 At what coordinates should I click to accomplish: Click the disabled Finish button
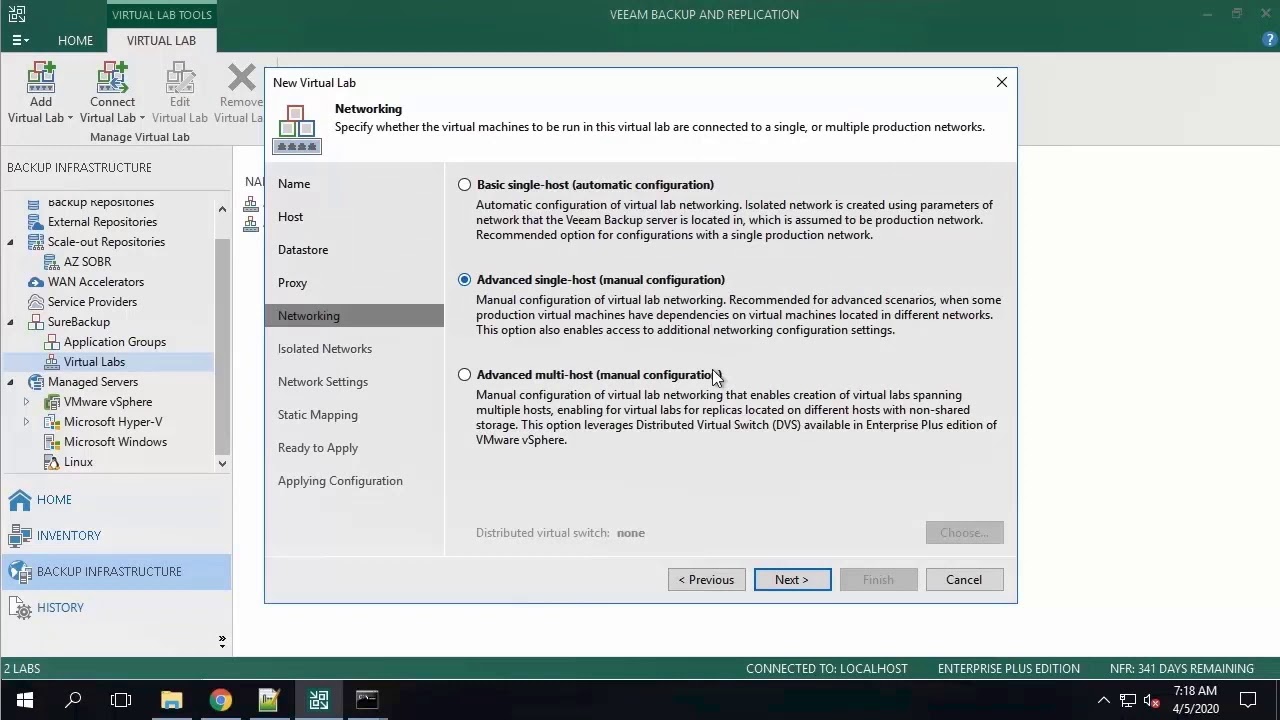[x=878, y=580]
